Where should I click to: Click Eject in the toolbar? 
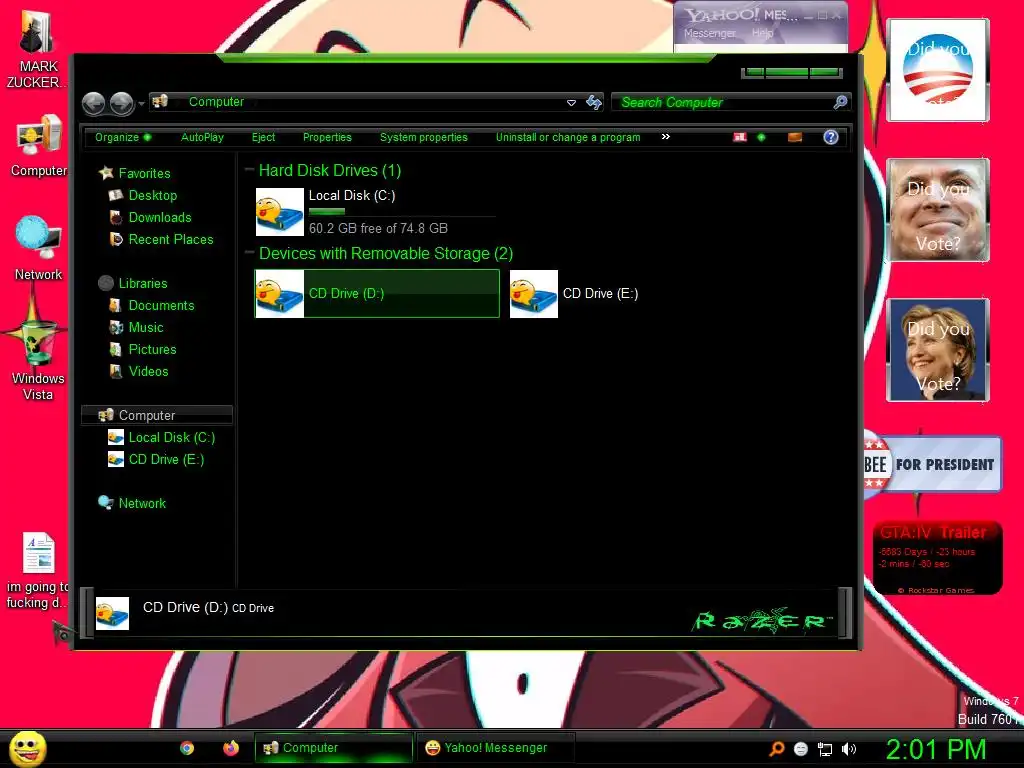coord(263,137)
